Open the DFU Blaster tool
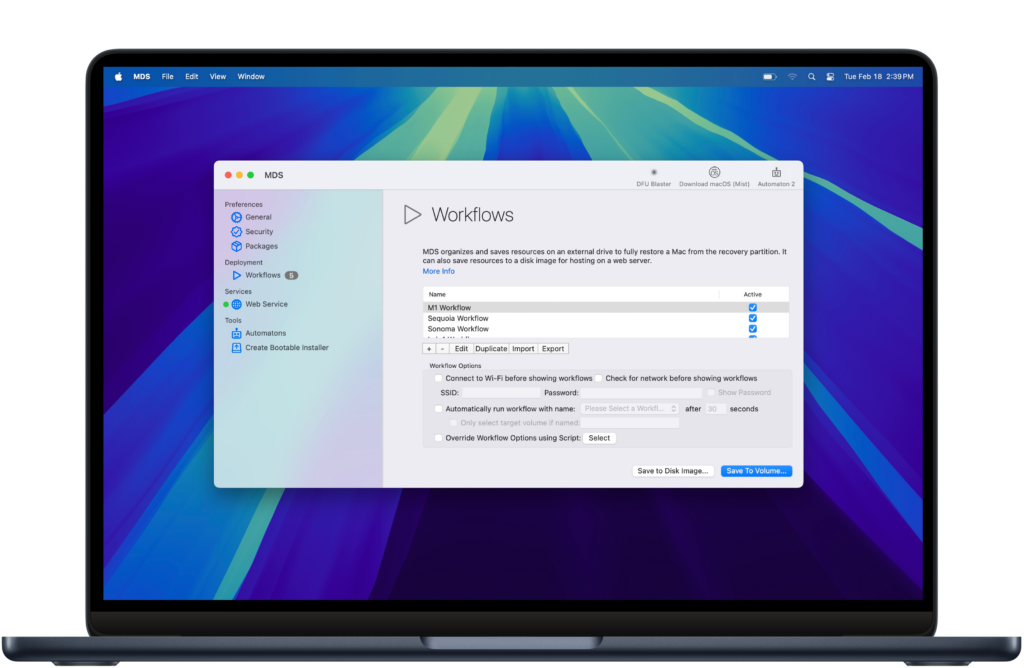The image size is (1024, 668). click(653, 176)
